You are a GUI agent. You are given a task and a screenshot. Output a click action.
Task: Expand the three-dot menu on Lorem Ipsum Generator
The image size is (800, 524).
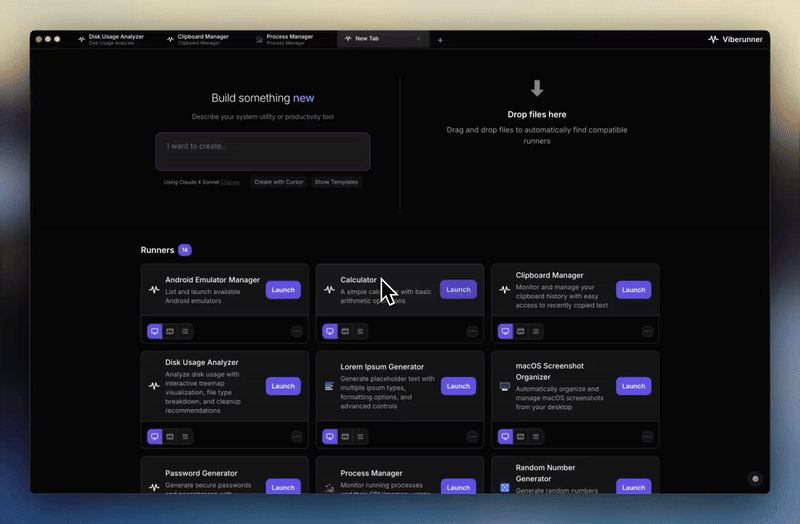[472, 437]
